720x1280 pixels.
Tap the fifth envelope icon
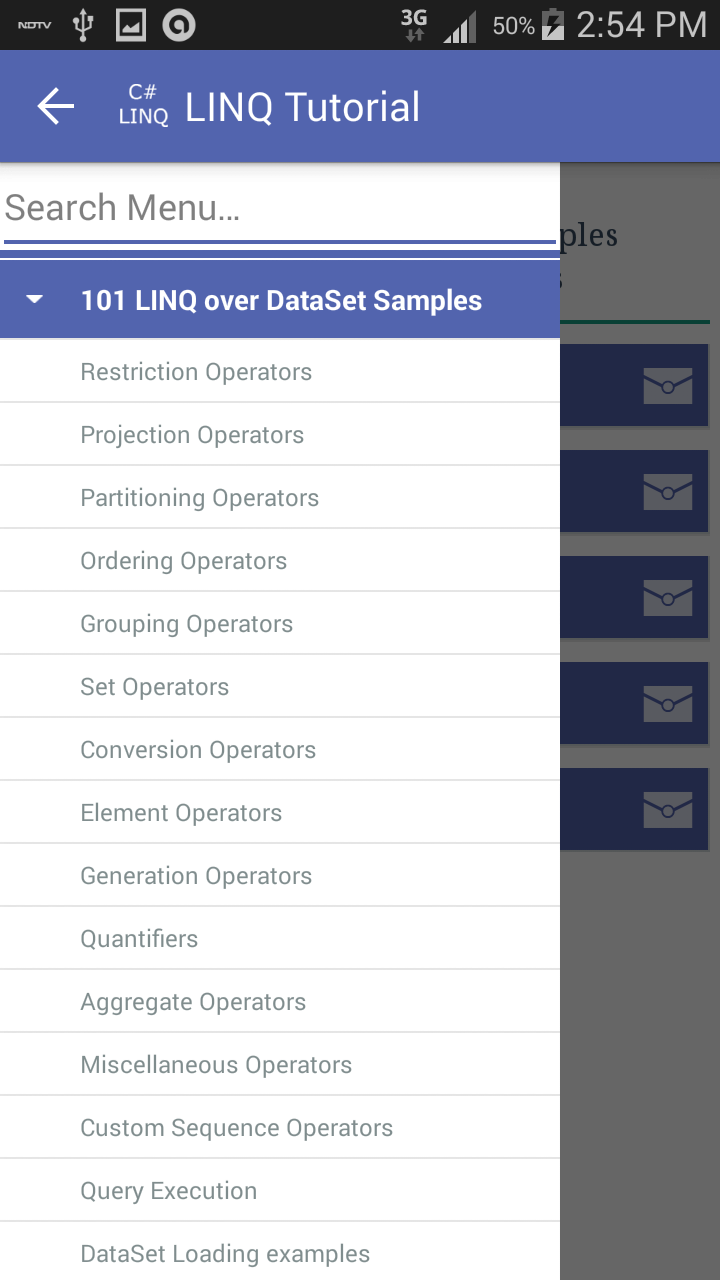pos(667,809)
